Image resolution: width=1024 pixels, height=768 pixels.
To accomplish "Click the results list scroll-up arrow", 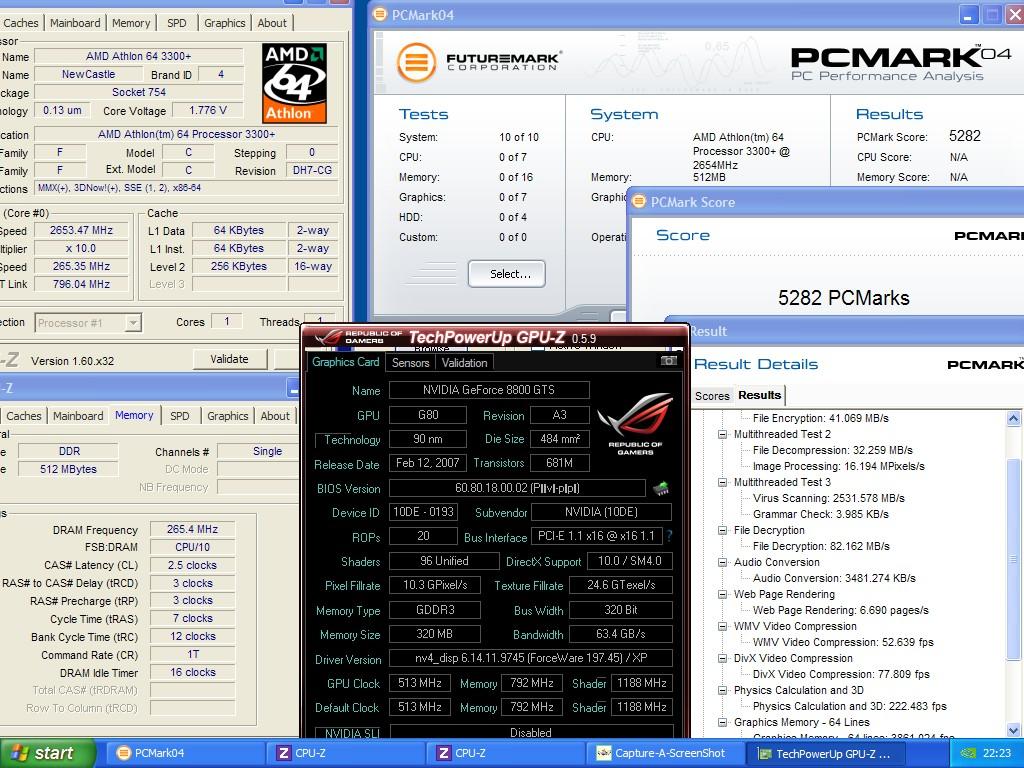I will [x=1013, y=418].
